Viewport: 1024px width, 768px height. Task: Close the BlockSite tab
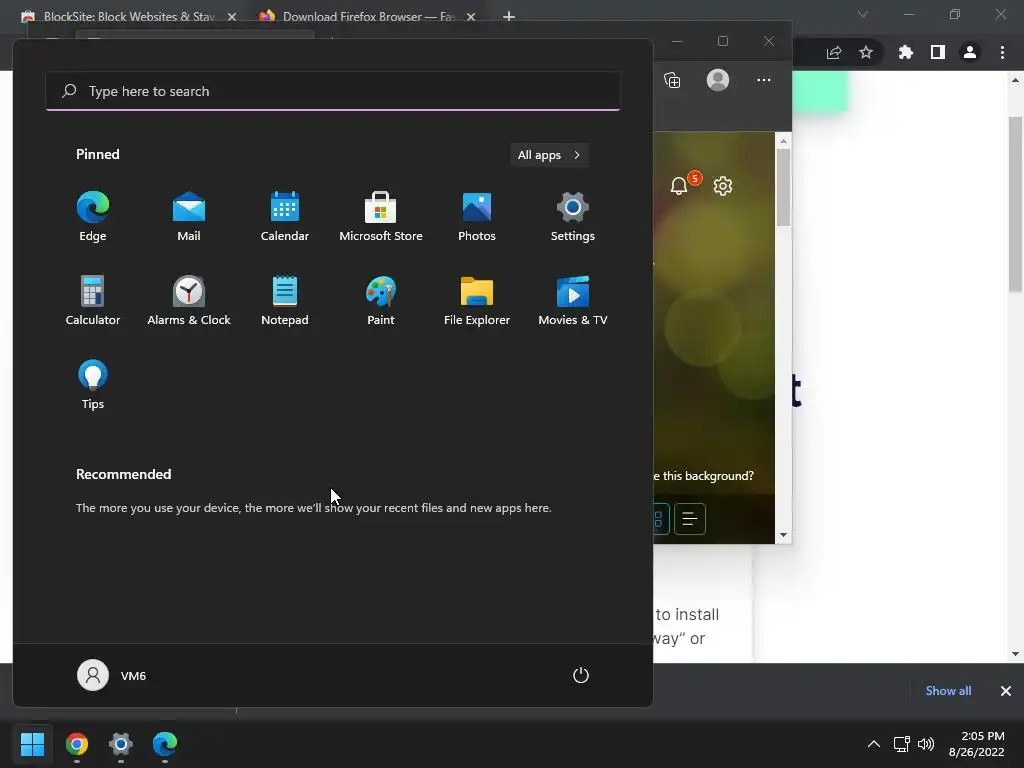pos(232,17)
